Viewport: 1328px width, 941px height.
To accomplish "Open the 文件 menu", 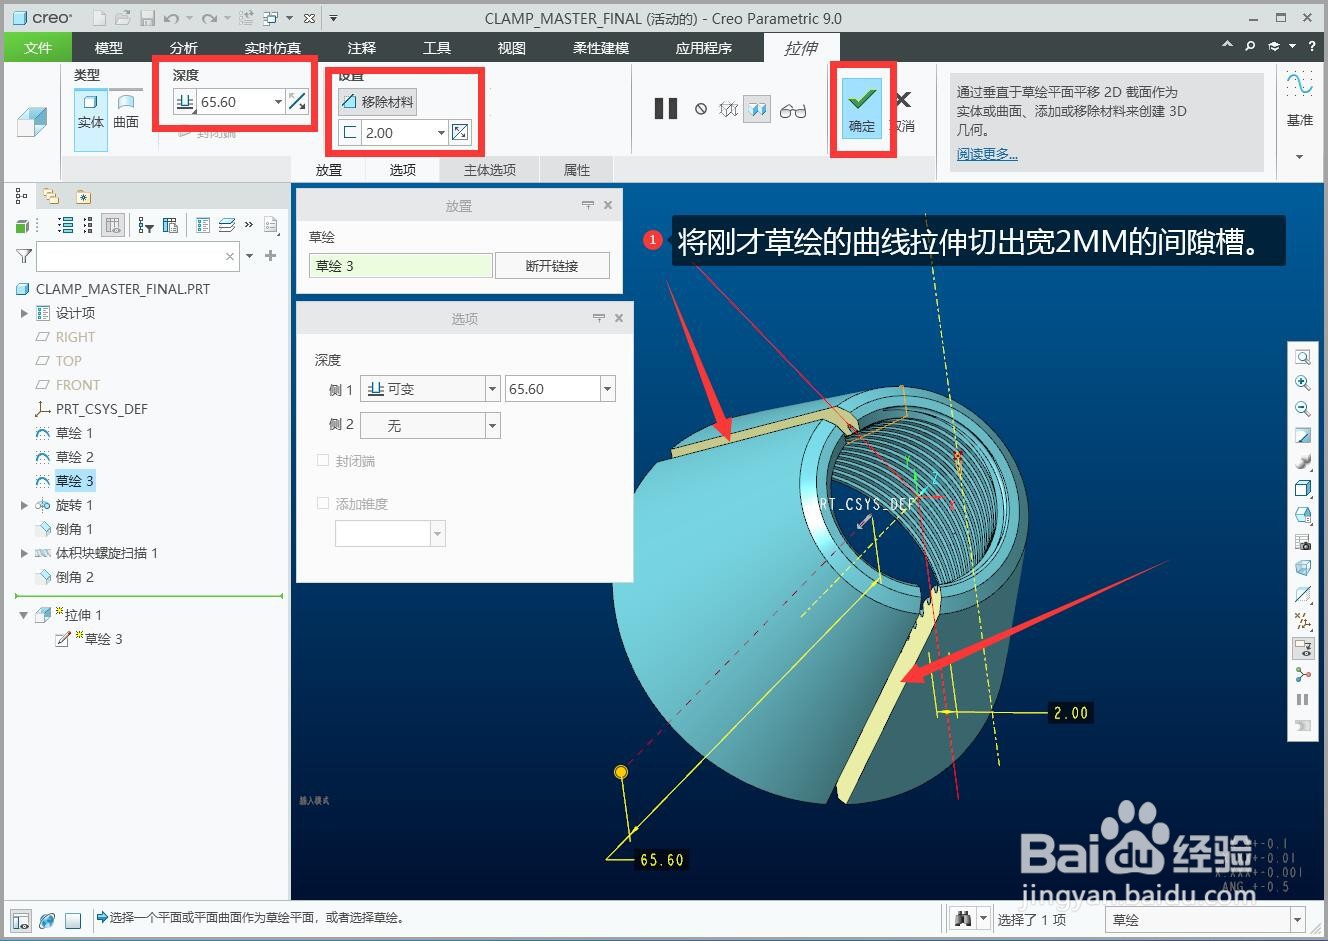I will [x=37, y=47].
